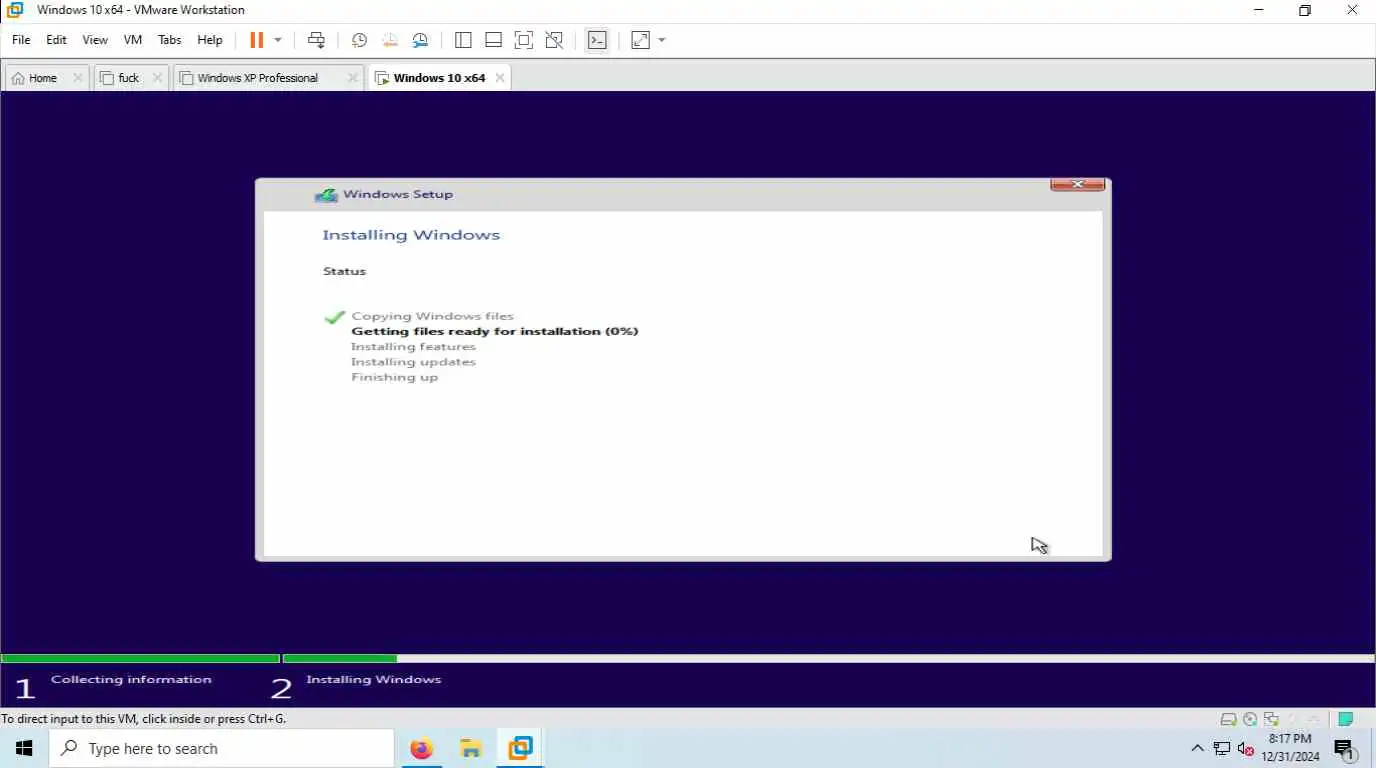The width and height of the screenshot is (1376, 768).
Task: Open the File menu
Action: [x=21, y=40]
